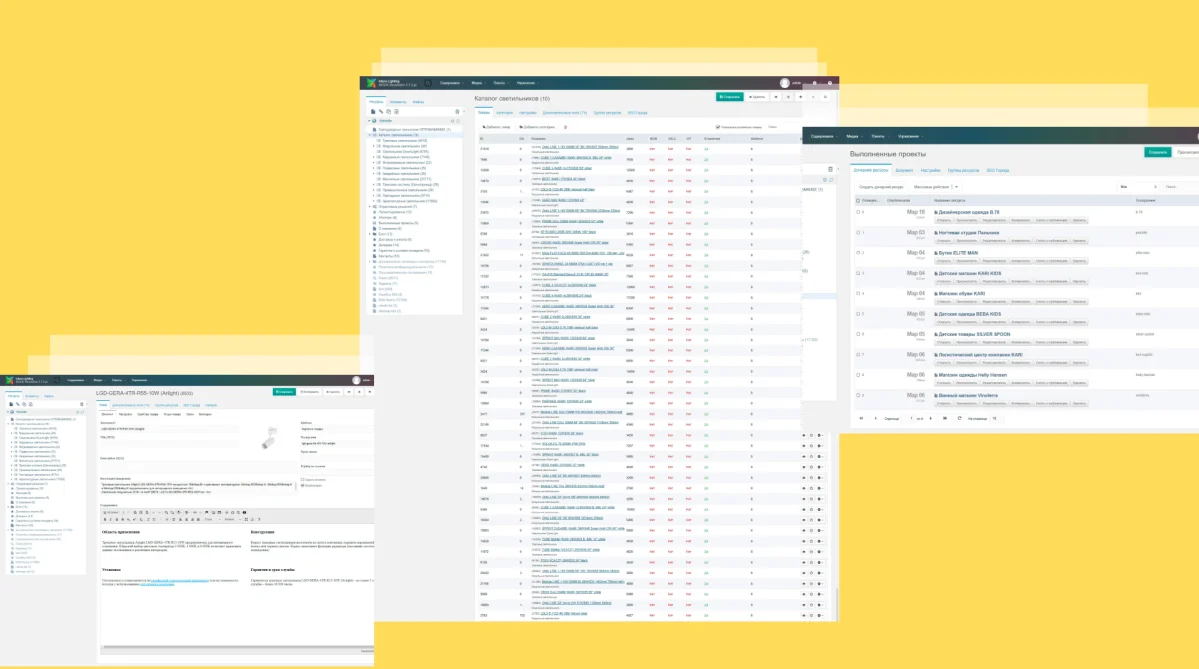Image resolution: width=1199 pixels, height=669 pixels.
Task: Click the new weblink icon in the catalog tree toolbar
Action: (x=381, y=112)
